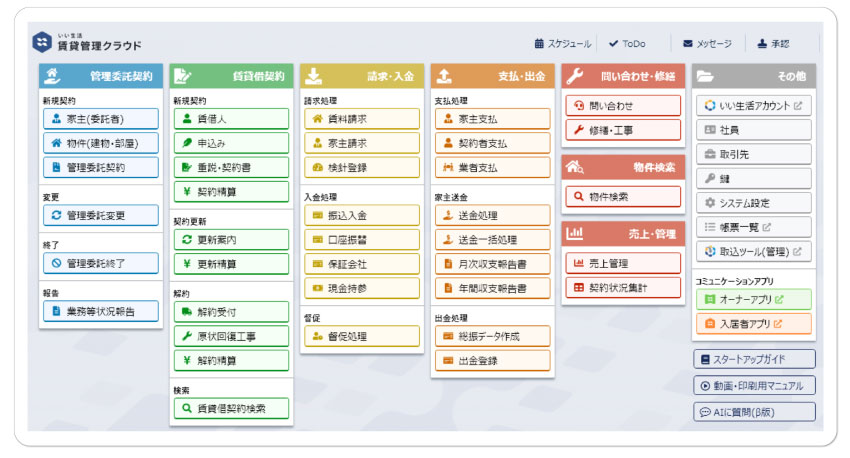The image size is (850, 458).
Task: Click the 物件検索 house header icon
Action: coord(575,167)
